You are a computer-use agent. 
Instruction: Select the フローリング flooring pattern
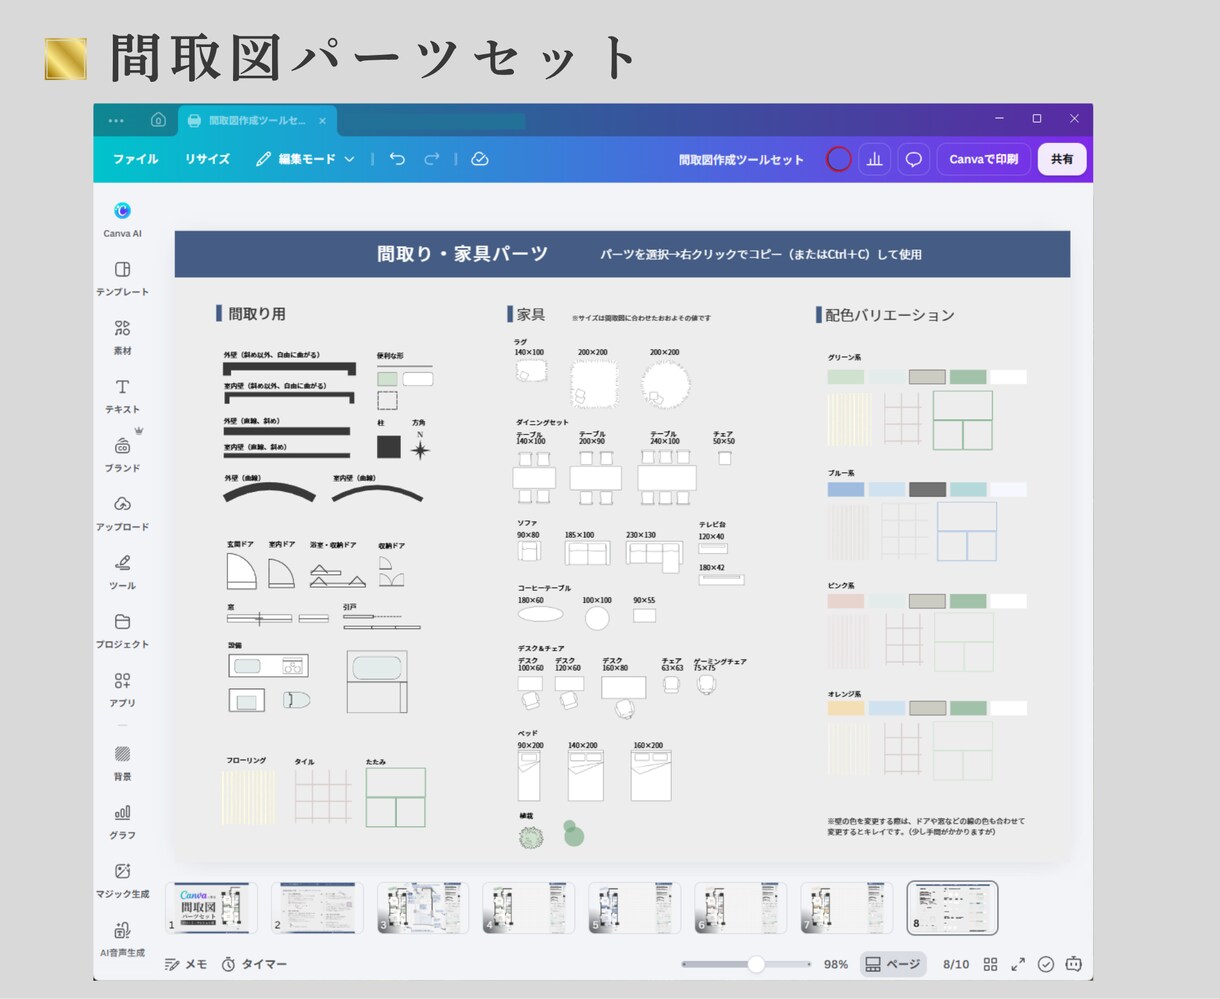tap(248, 796)
